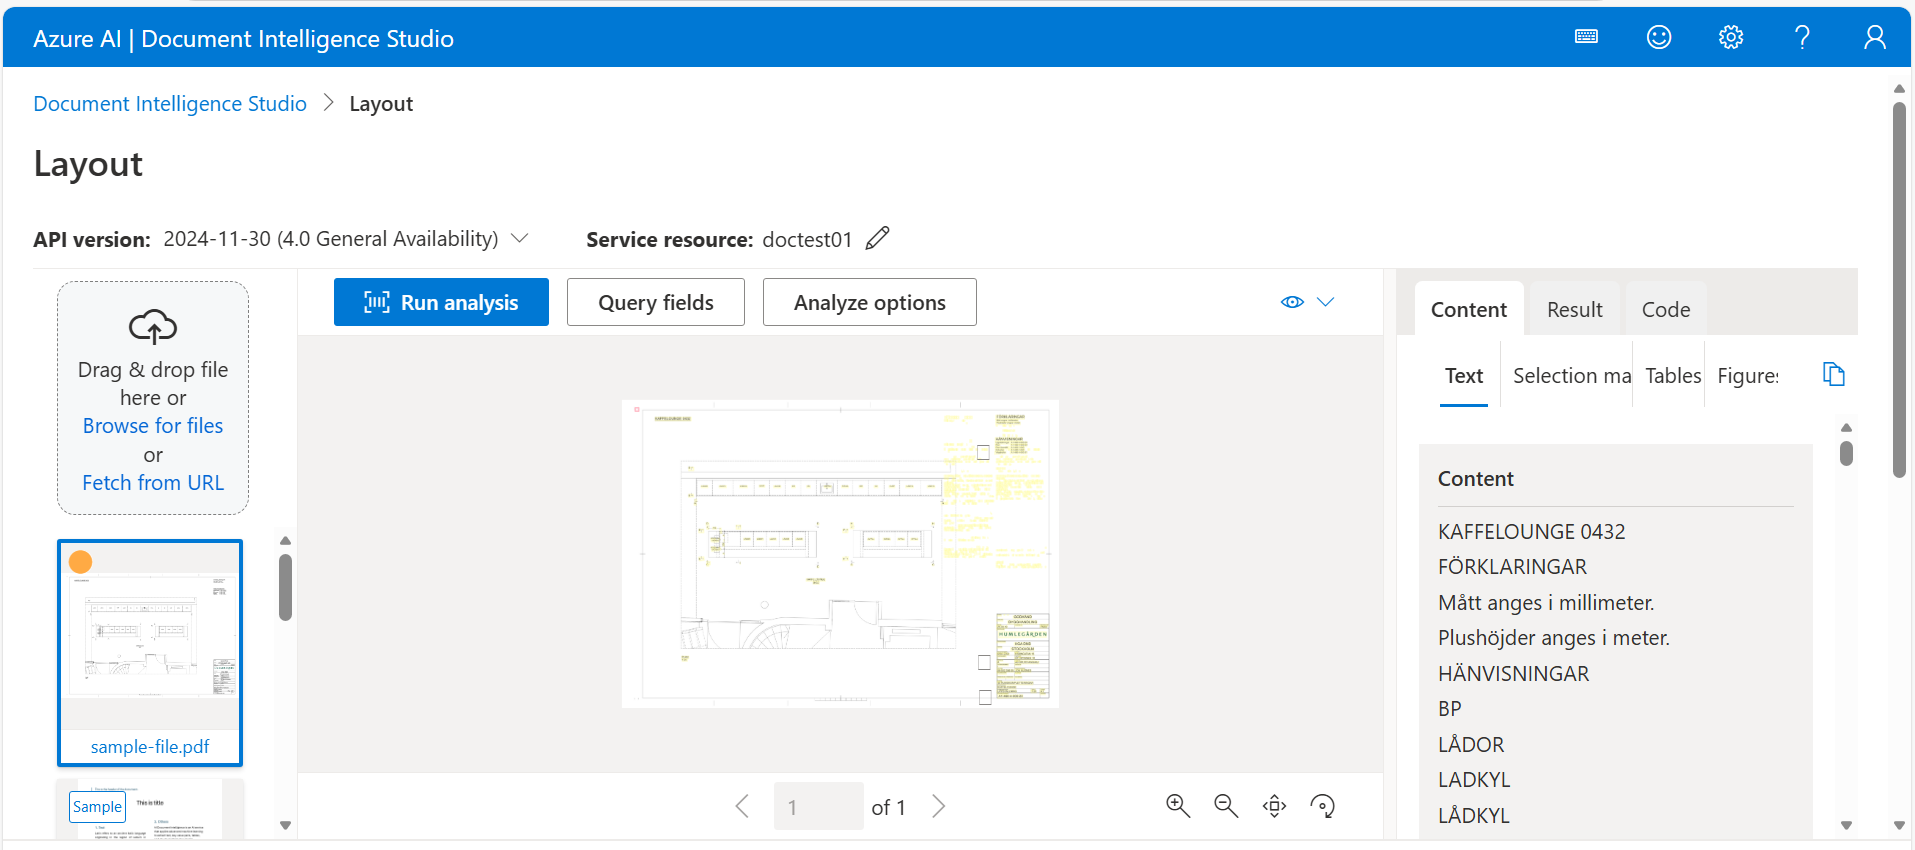The width and height of the screenshot is (1915, 850).
Task: Rotate the document preview
Action: (1322, 806)
